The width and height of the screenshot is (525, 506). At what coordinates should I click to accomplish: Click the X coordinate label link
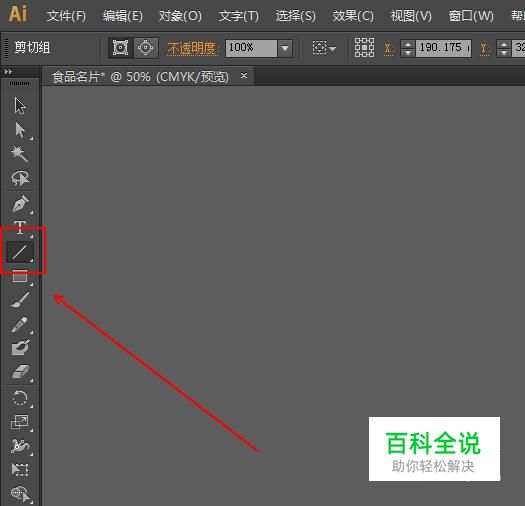[x=388, y=49]
